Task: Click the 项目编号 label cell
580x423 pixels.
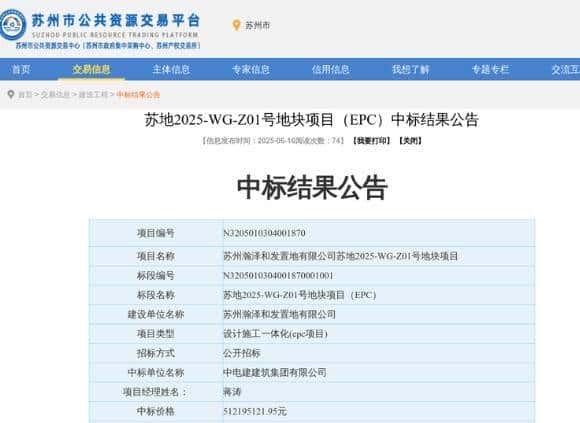Action: 156,233
